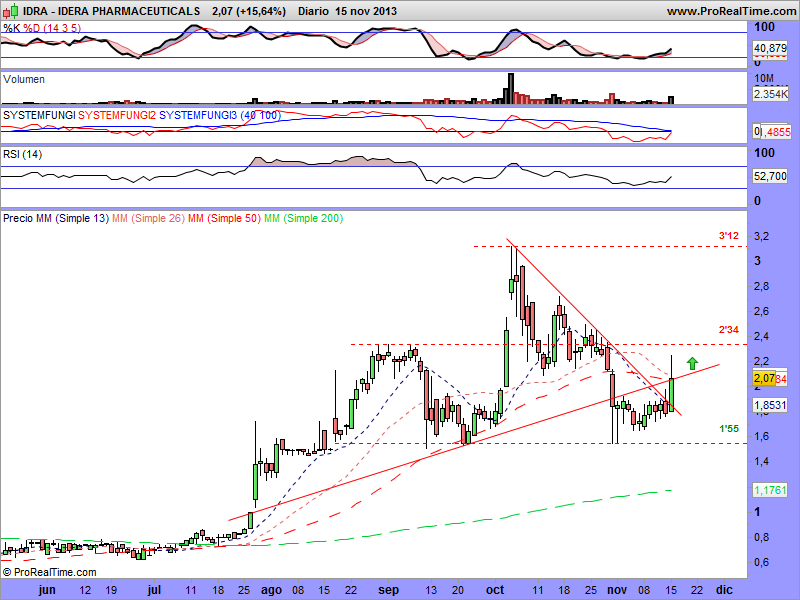Click the 52,700 RSI value box
This screenshot has height=600, width=800.
click(x=770, y=177)
